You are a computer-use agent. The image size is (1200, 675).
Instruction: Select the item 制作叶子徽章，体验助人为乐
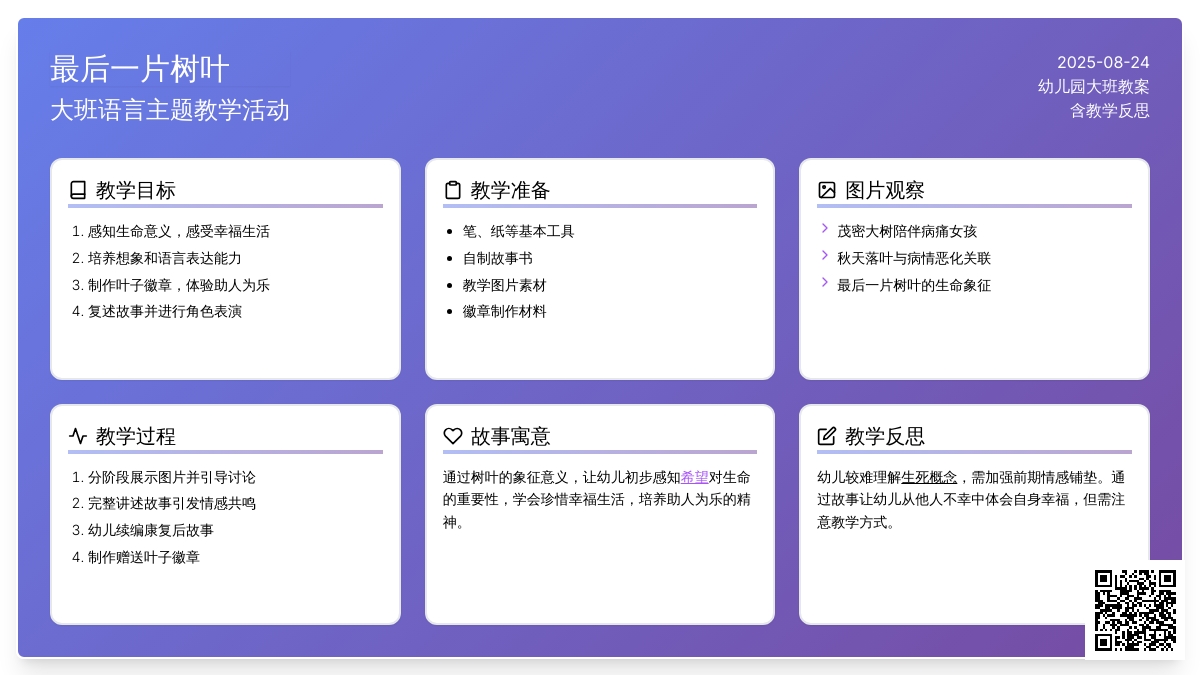point(179,285)
